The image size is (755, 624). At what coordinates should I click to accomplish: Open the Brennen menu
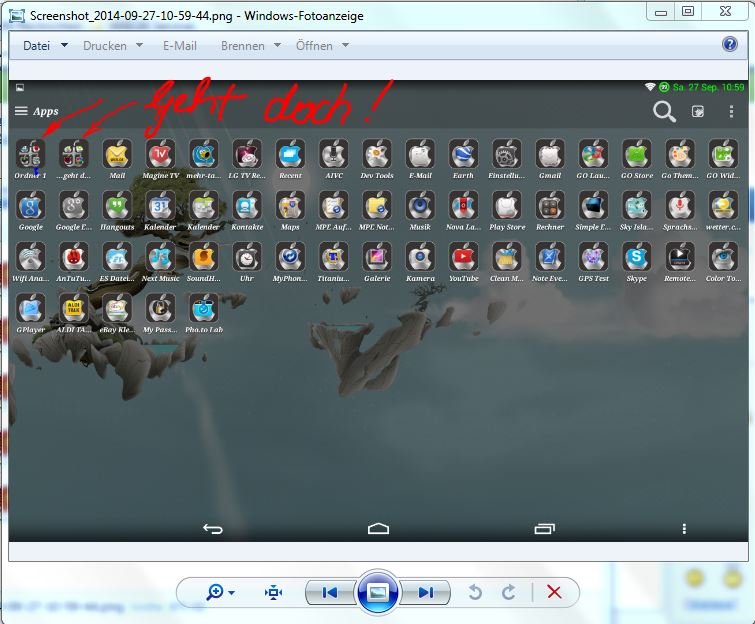[243, 46]
